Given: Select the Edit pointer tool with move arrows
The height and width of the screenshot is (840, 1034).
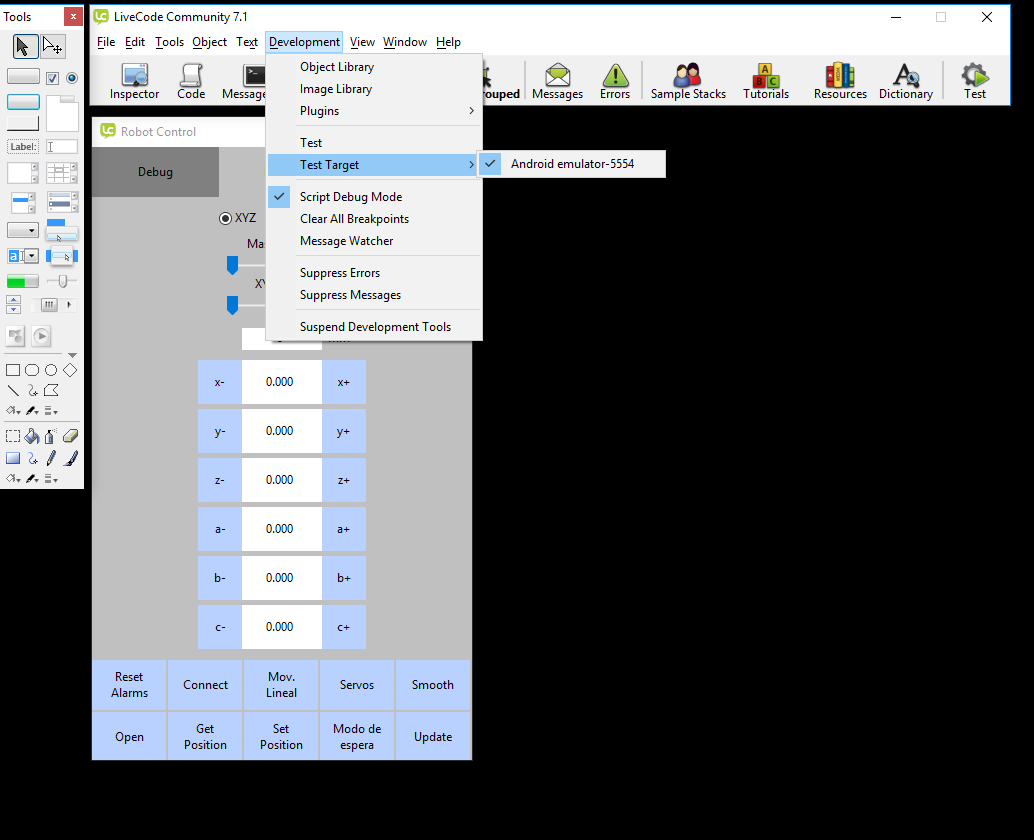Looking at the screenshot, I should click(53, 46).
